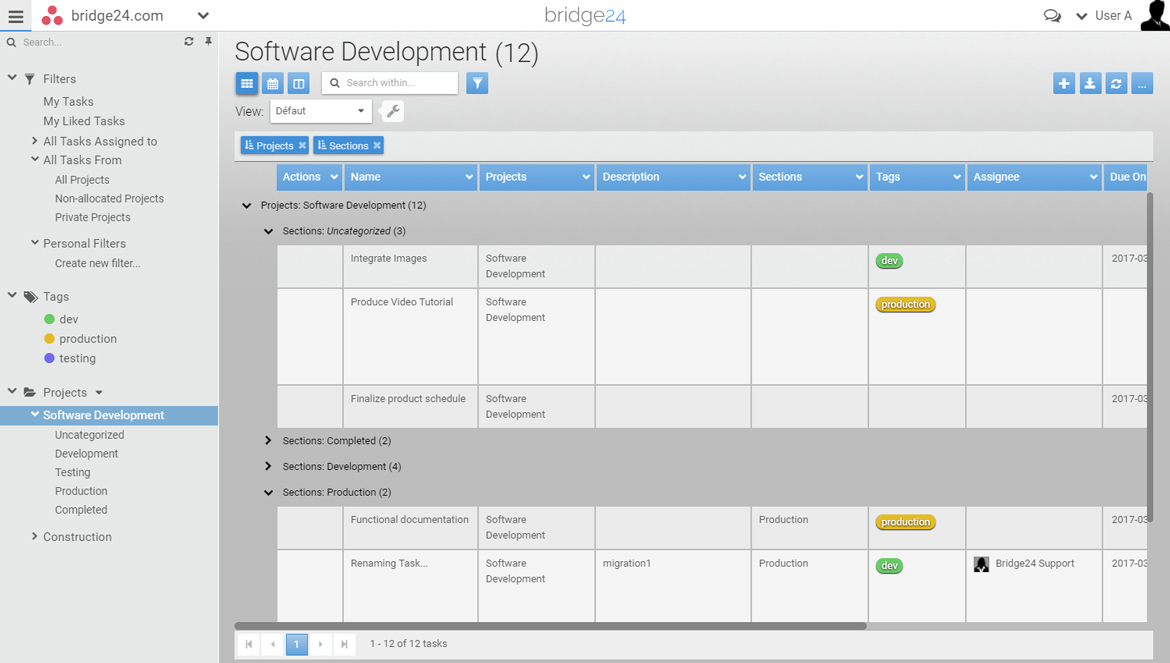This screenshot has height=663, width=1170.
Task: Open Name column menu
Action: tap(469, 177)
